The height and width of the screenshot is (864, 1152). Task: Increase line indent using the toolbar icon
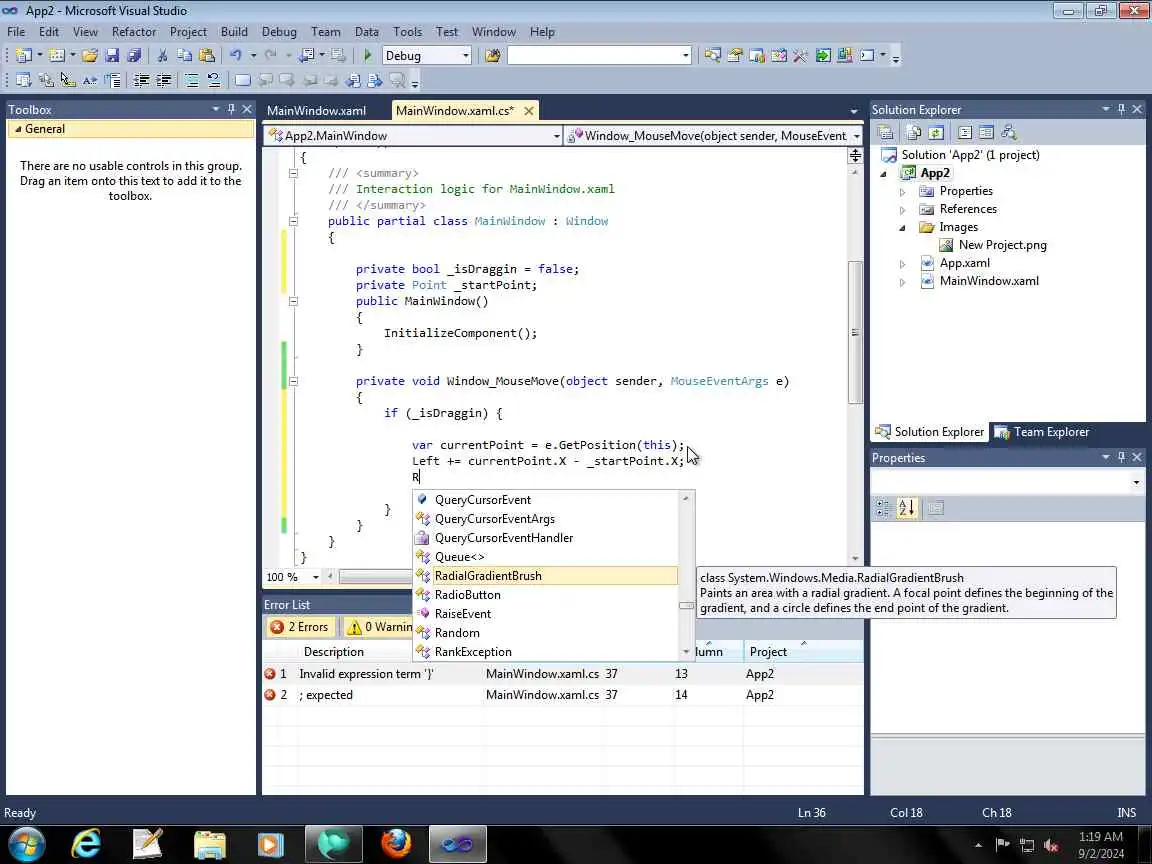pyautogui.click(x=164, y=80)
